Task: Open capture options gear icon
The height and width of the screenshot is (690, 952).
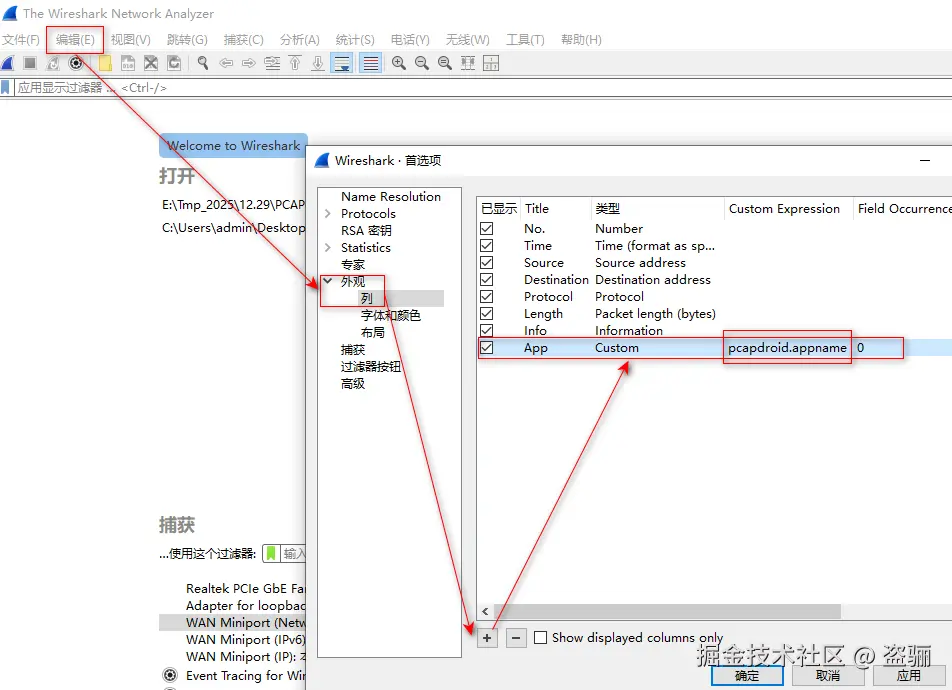Action: click(76, 63)
